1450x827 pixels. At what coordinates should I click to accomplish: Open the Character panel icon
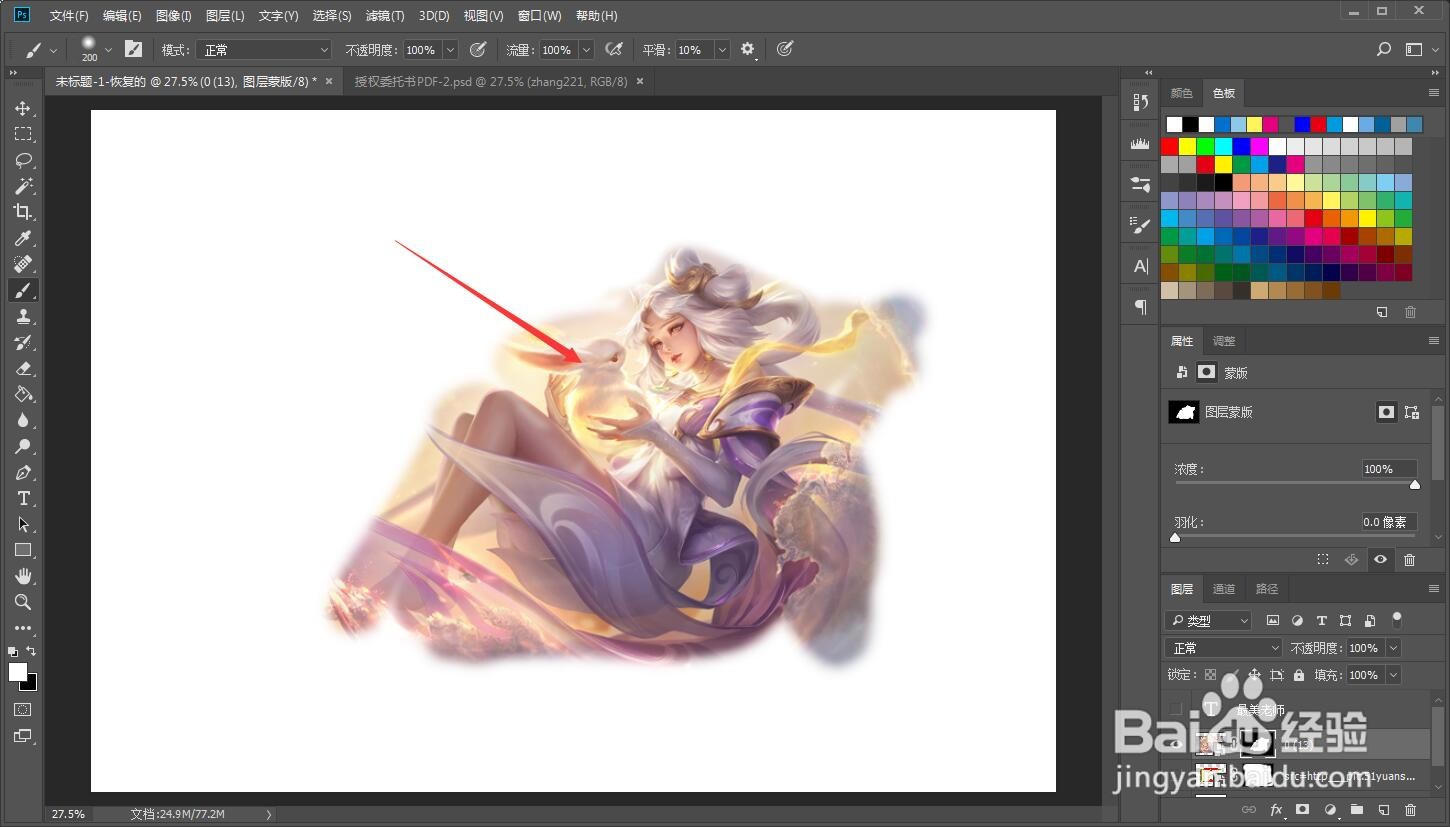pos(1140,266)
